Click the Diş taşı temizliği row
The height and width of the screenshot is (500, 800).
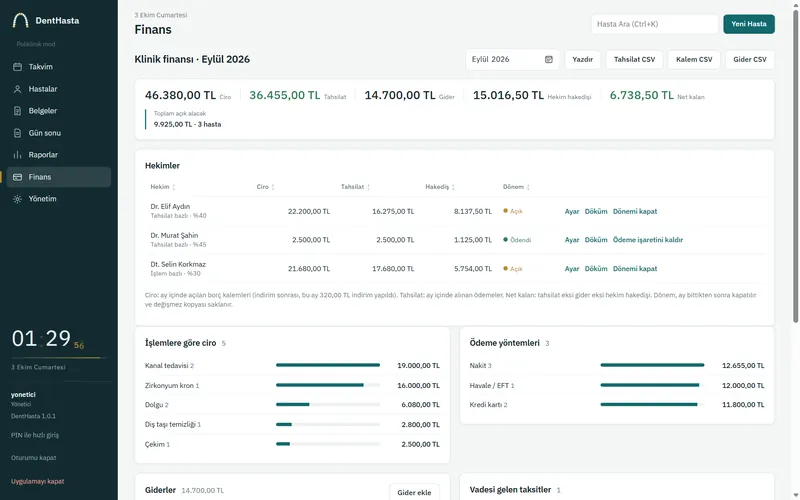tap(292, 424)
